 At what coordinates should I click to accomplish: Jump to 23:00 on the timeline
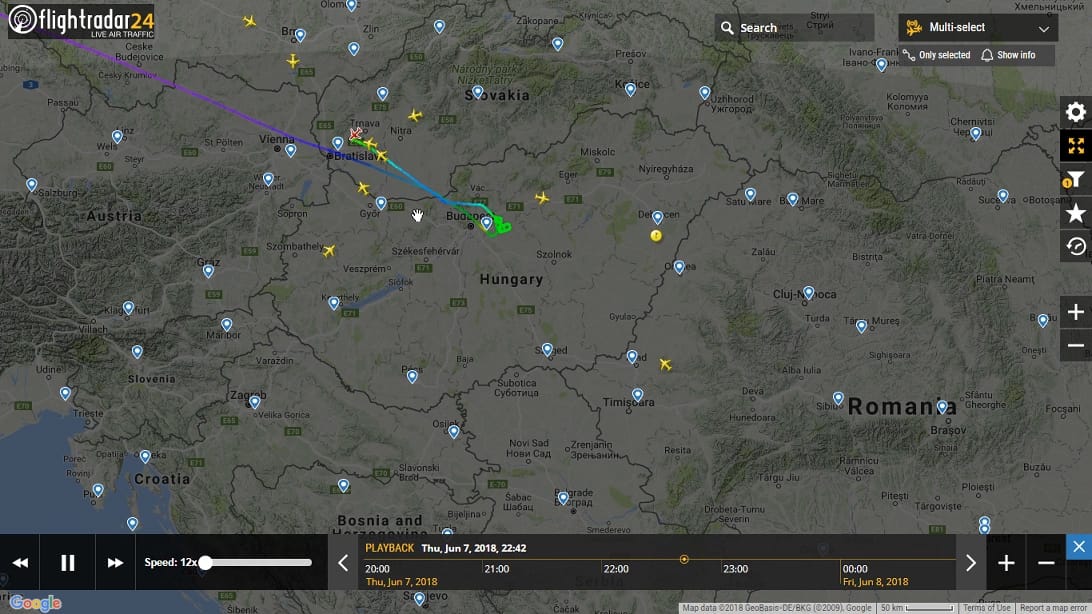point(735,569)
